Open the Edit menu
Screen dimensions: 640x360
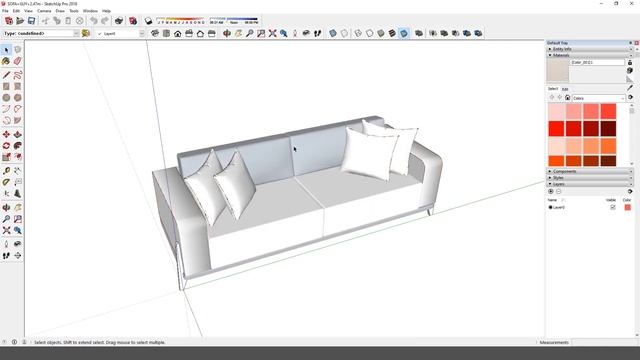tap(16, 11)
